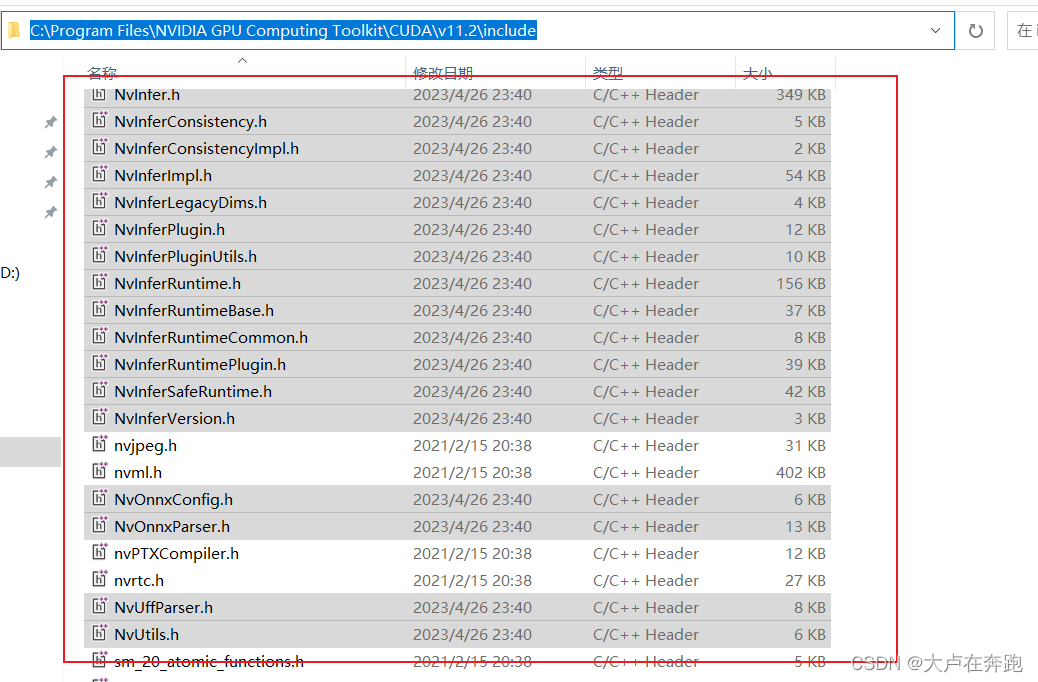
Task: Click the bottom pin icon in the left sidebar
Action: click(51, 212)
